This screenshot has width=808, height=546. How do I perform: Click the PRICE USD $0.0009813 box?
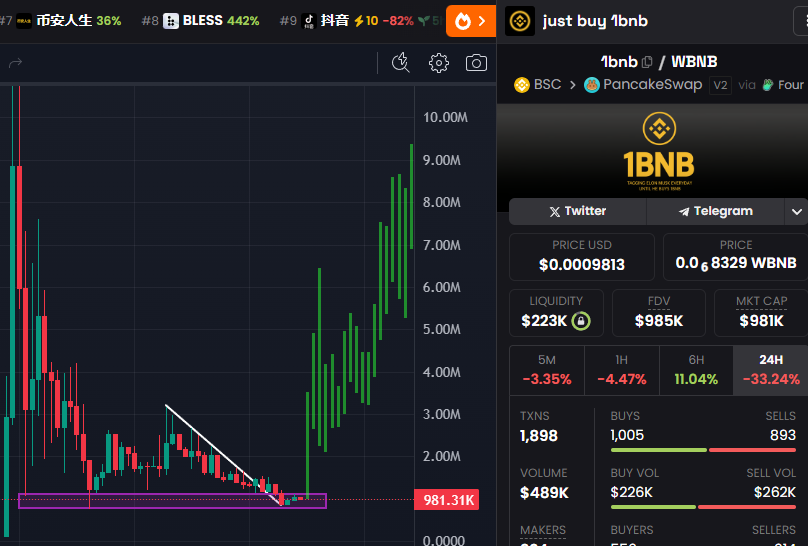(x=582, y=257)
